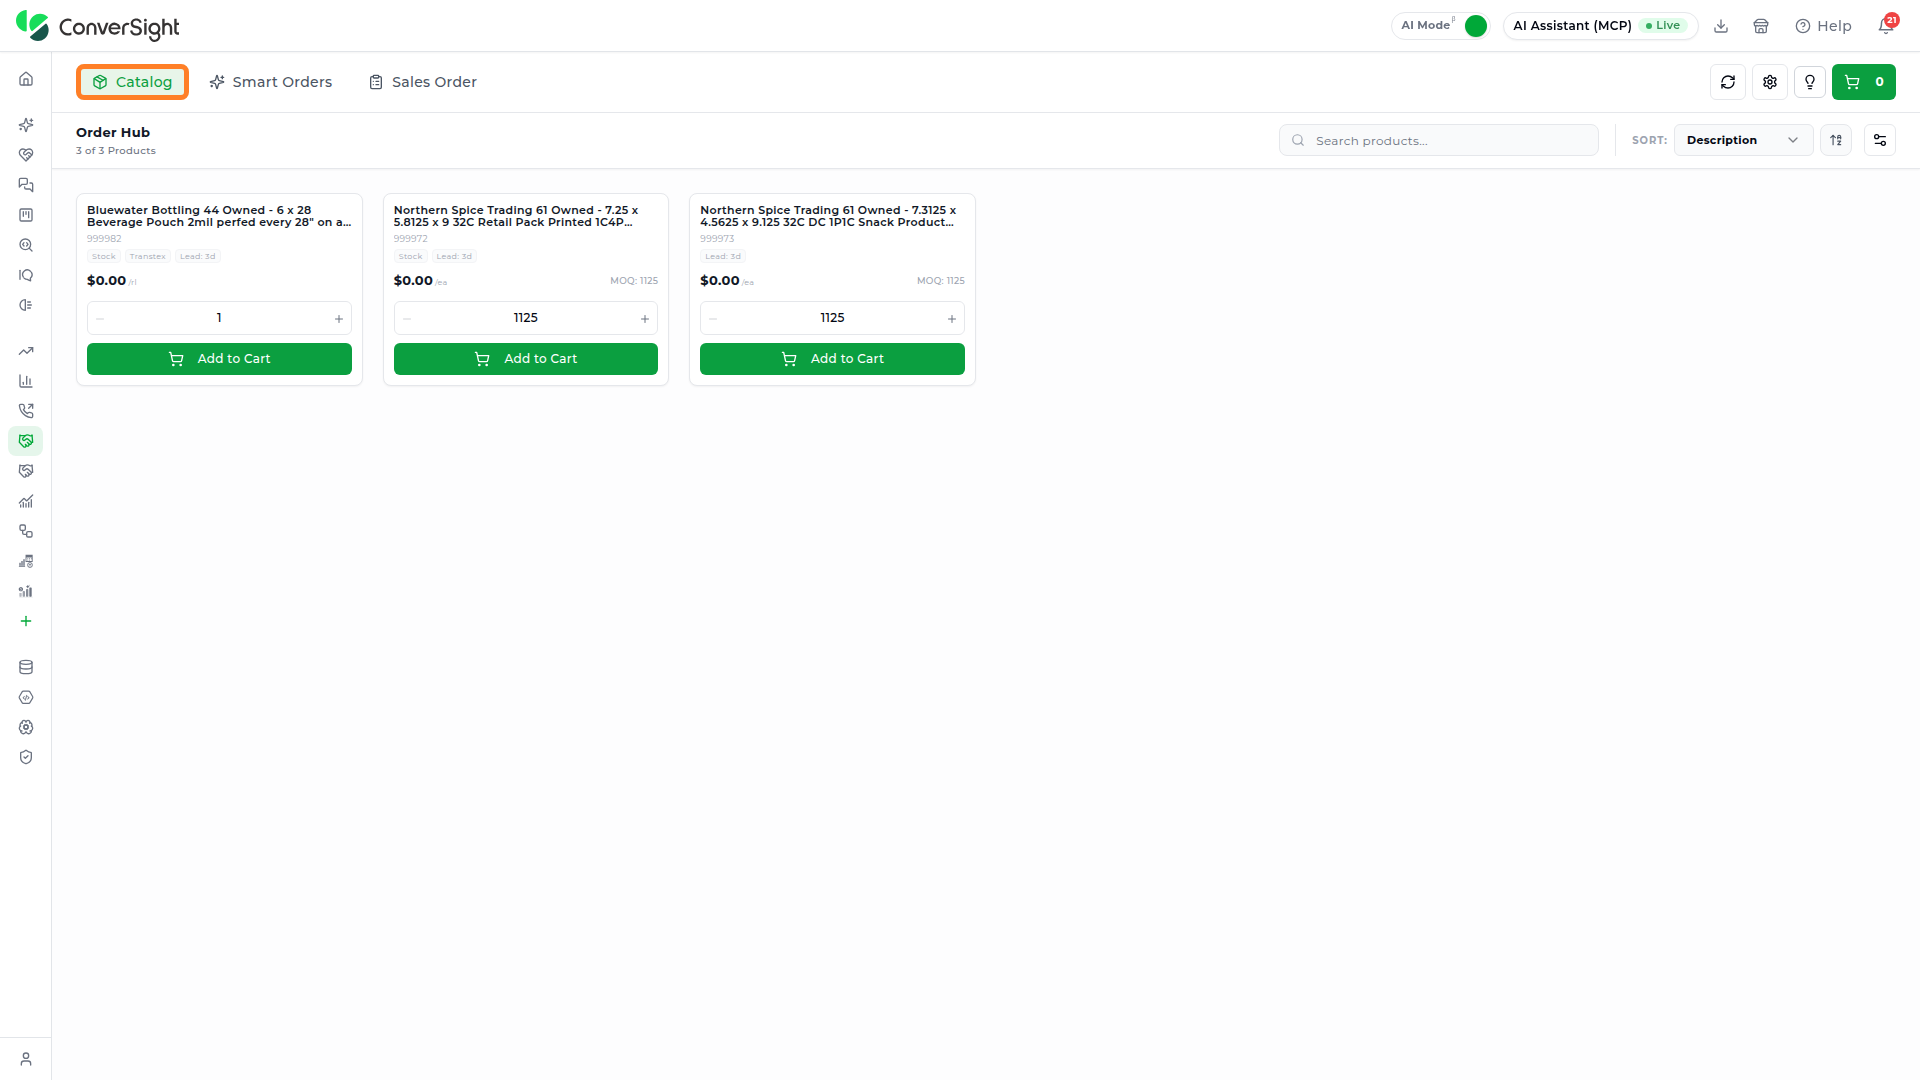Open the filter sliders icon
Screen dimensions: 1920x1080
pyautogui.click(x=1880, y=140)
